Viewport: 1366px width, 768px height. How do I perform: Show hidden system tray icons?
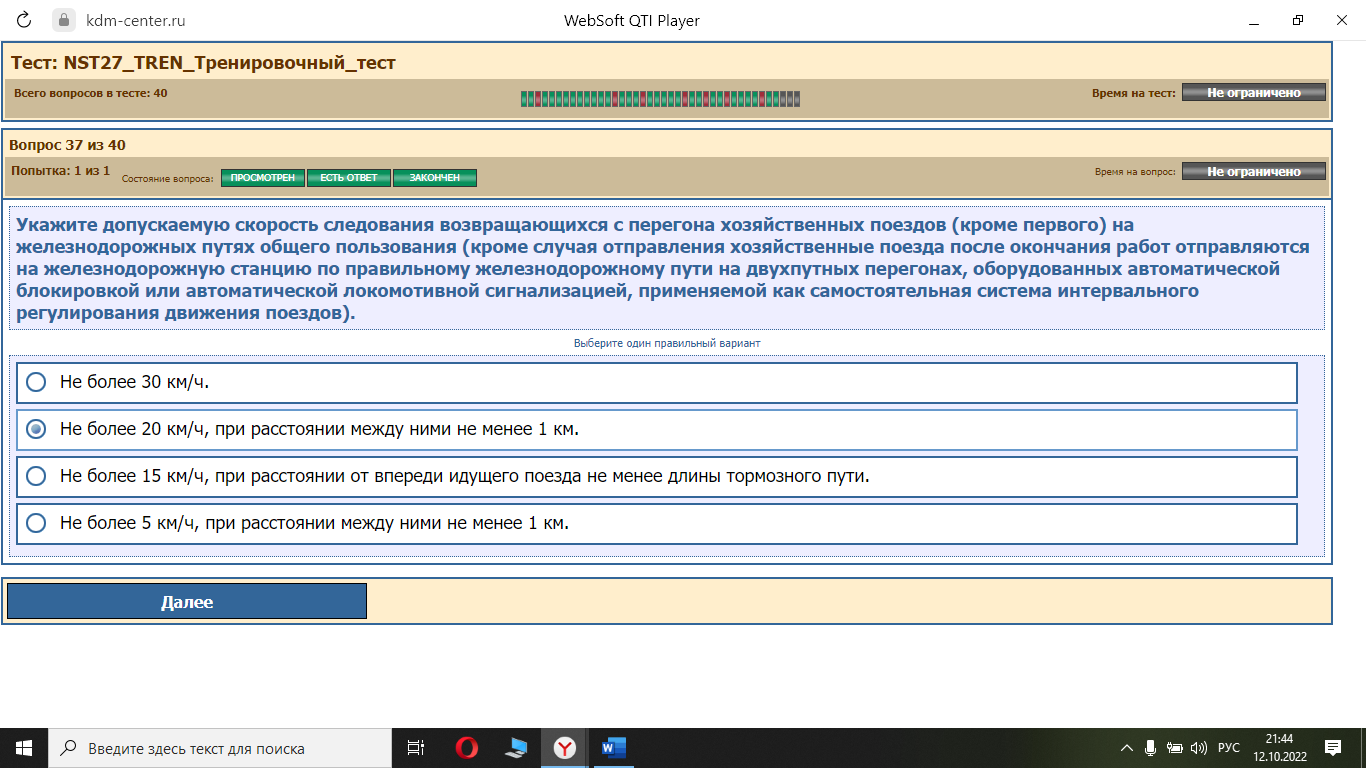[1127, 748]
